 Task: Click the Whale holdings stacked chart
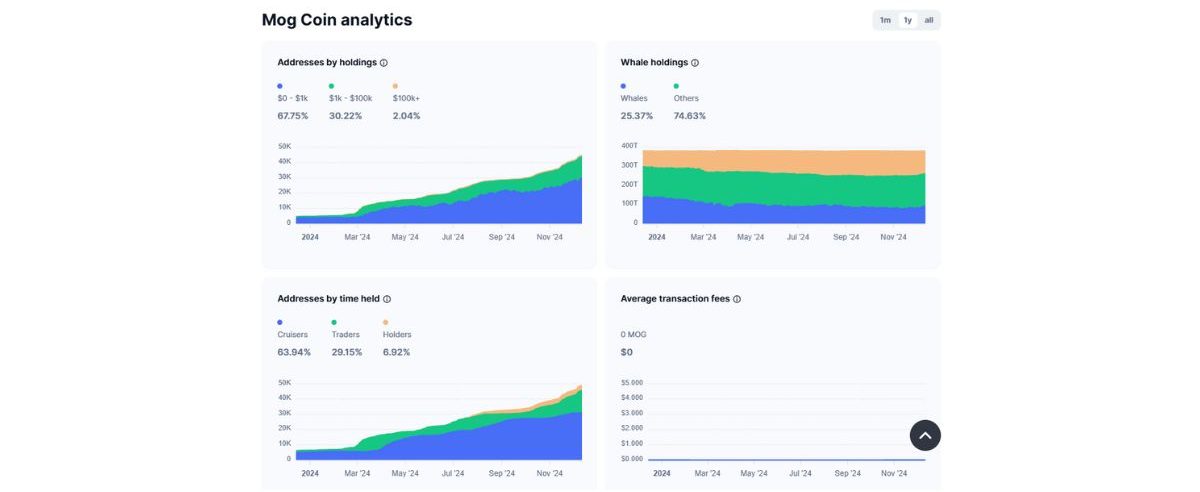tap(783, 187)
